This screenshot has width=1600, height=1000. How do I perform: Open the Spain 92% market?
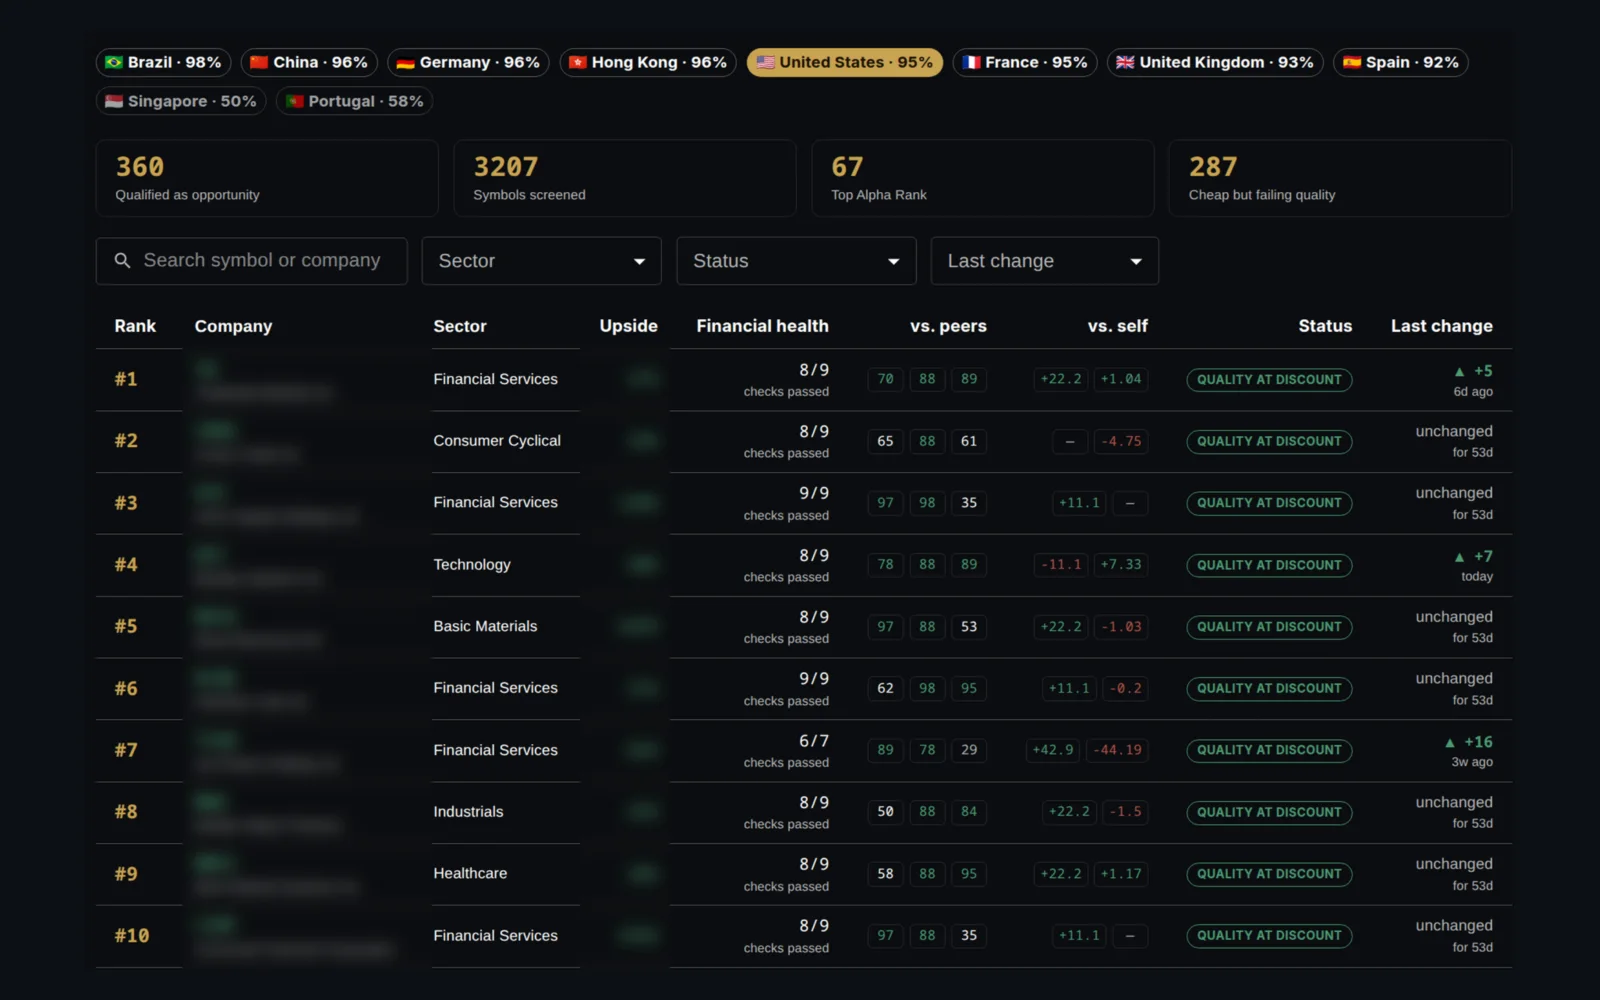[1401, 62]
